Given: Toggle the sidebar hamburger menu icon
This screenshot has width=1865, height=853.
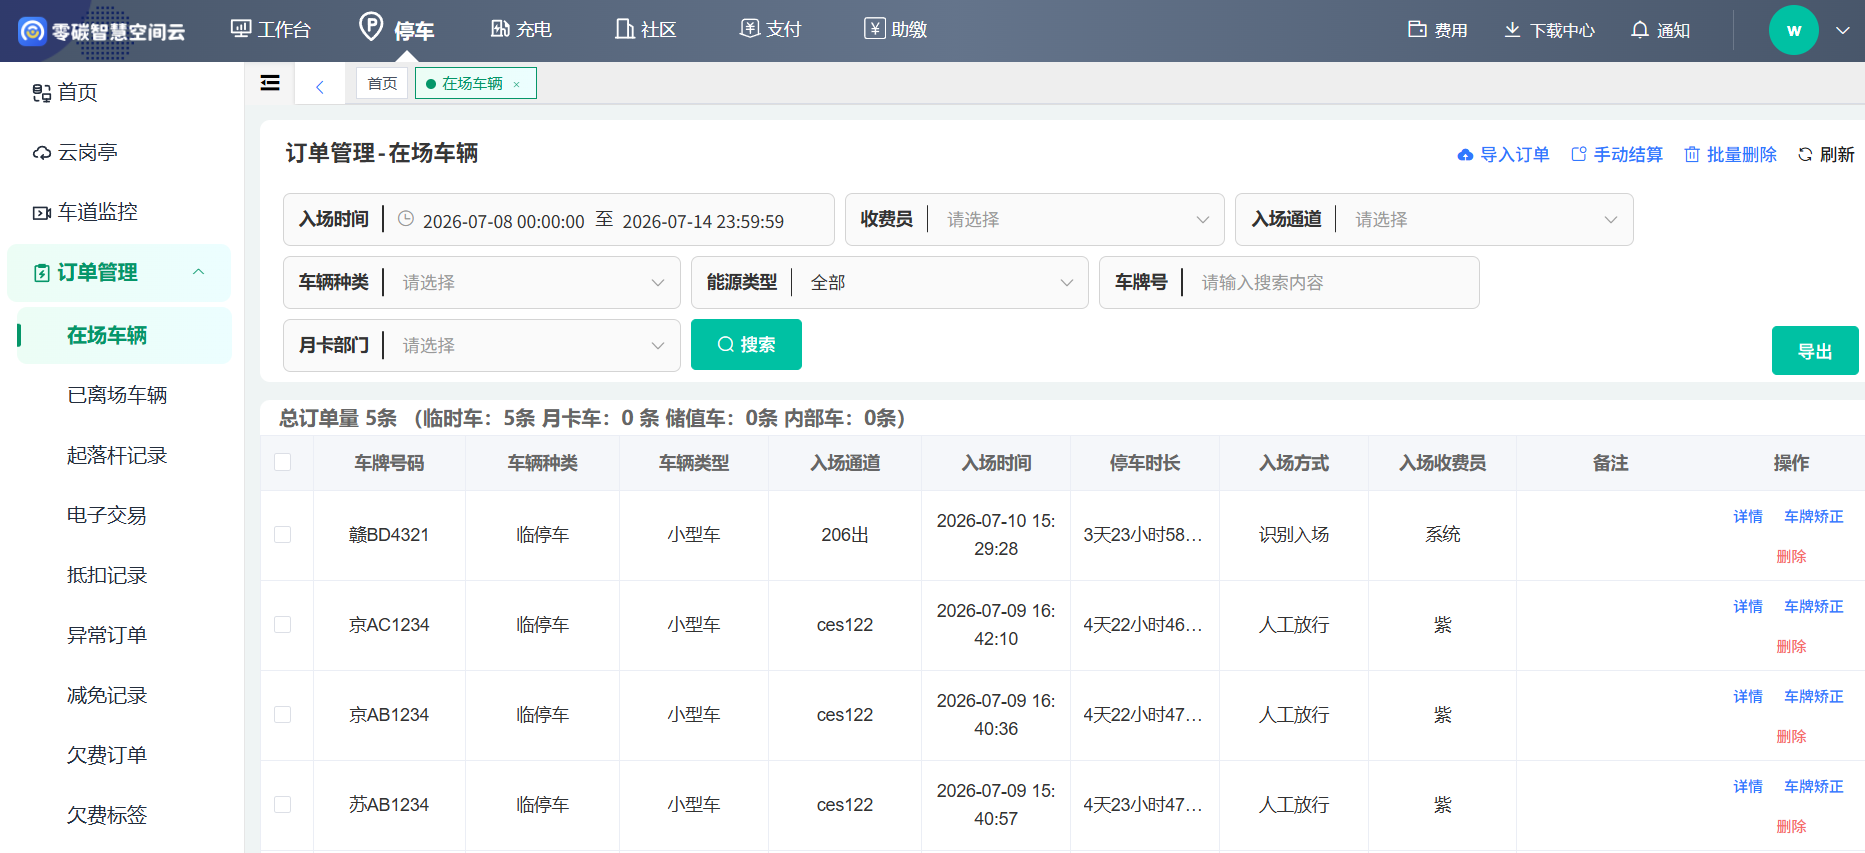Looking at the screenshot, I should (x=270, y=83).
